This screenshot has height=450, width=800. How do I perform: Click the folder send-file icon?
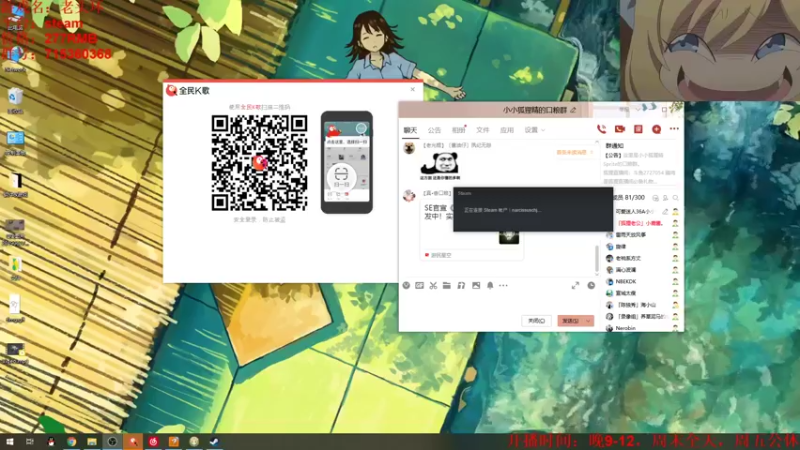447,286
